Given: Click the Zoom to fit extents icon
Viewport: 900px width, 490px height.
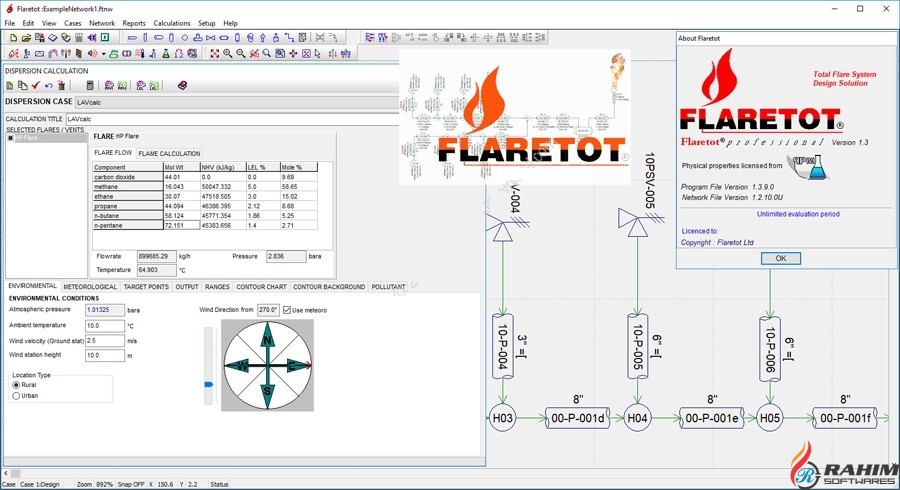Looking at the screenshot, I should tap(215, 53).
